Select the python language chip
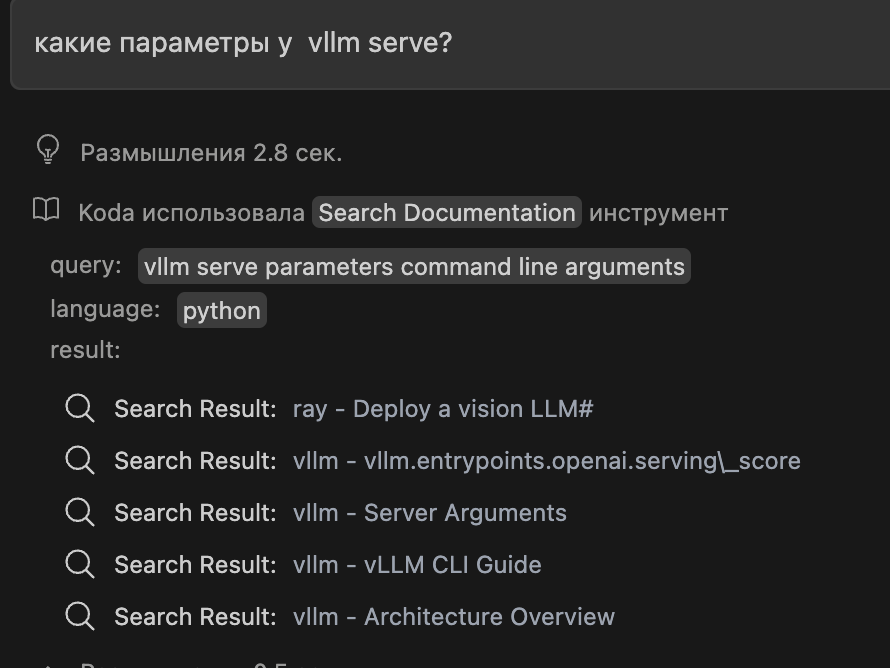Screen dimensions: 890x668 coord(221,310)
